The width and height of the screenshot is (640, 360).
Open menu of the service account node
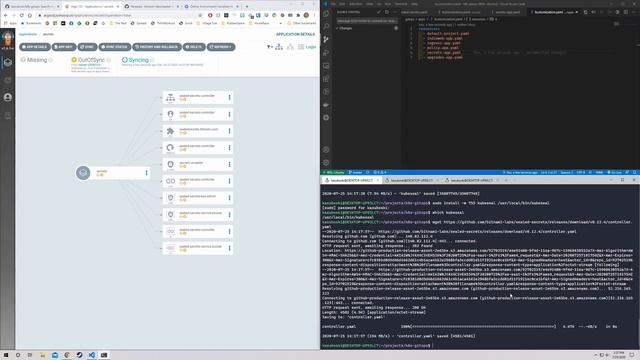point(229,114)
